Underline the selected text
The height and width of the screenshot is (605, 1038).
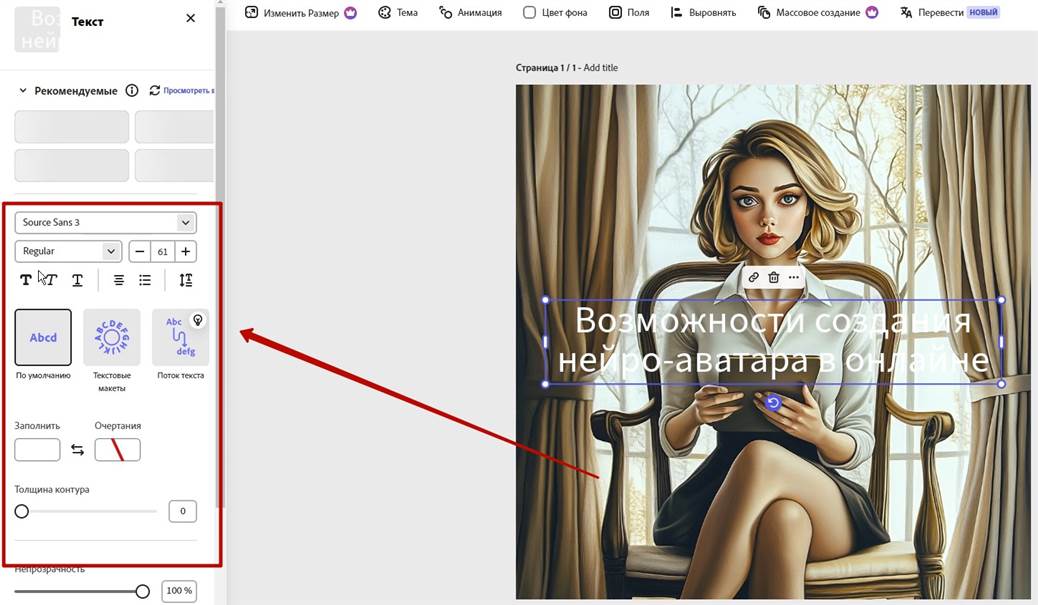(x=77, y=280)
